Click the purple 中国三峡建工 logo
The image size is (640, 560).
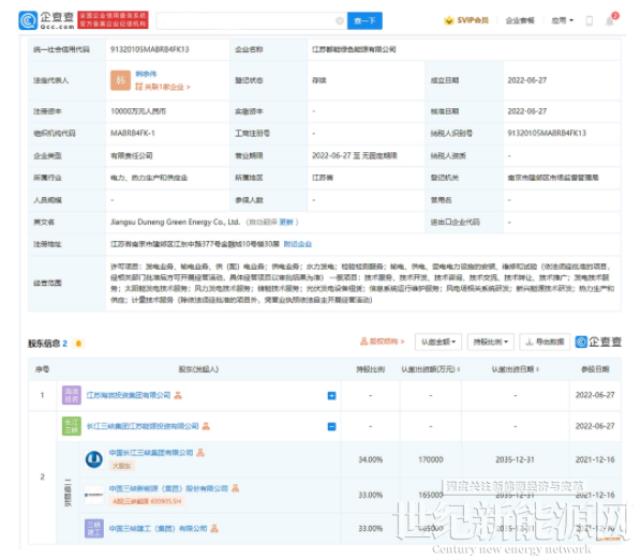tap(94, 528)
